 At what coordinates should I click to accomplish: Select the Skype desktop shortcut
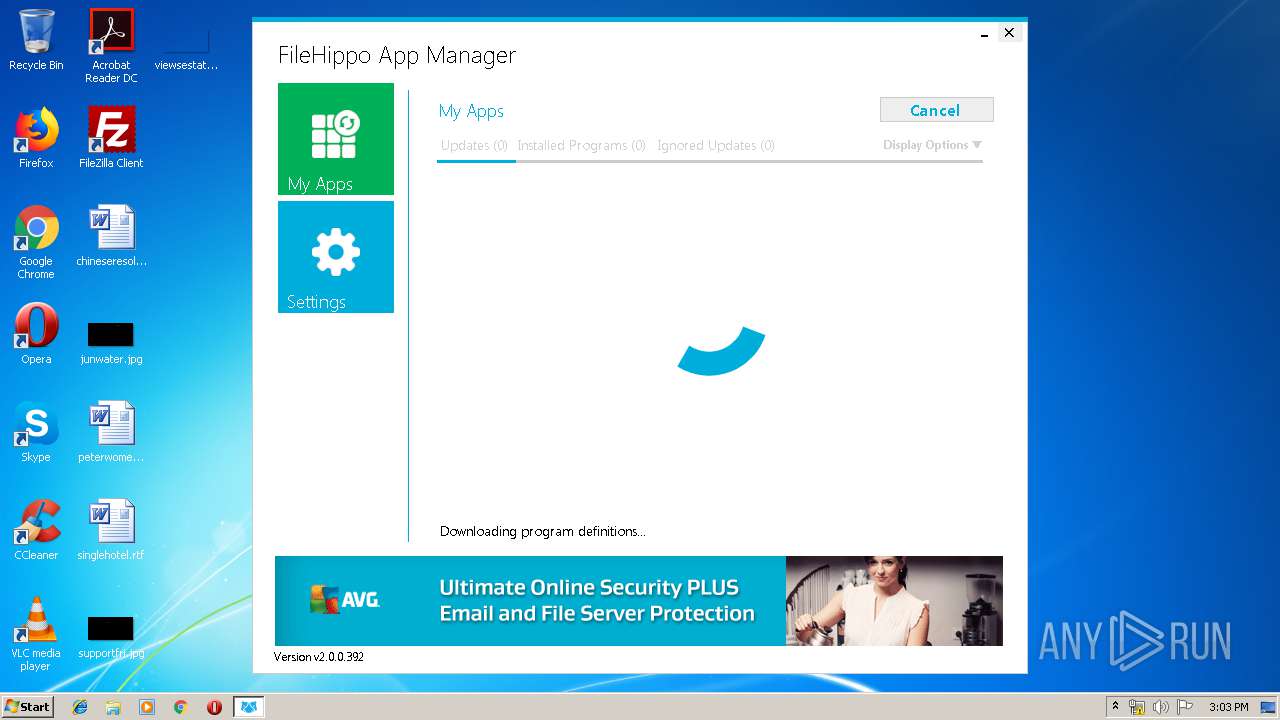(x=36, y=432)
